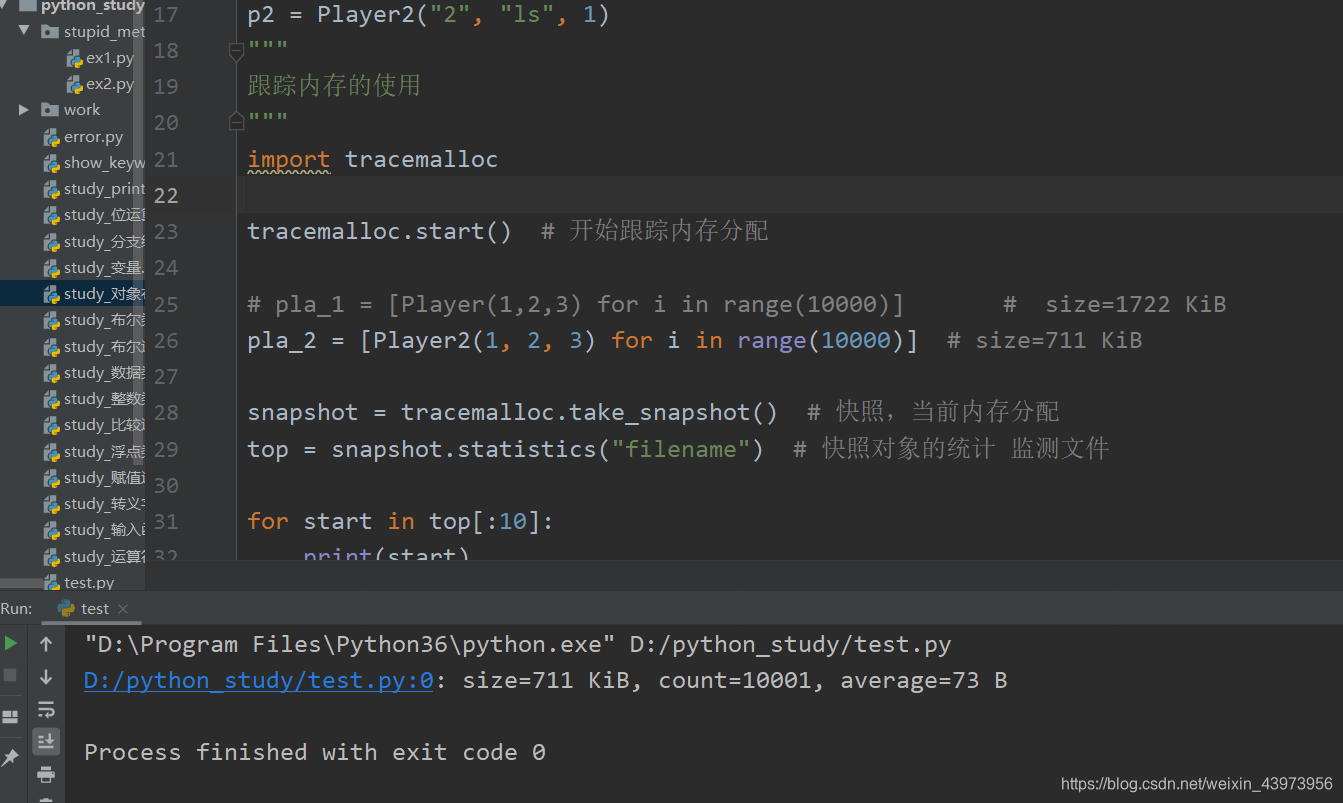The width and height of the screenshot is (1343, 803).
Task: Click the 'p2 = Player2' line
Action: (x=428, y=15)
